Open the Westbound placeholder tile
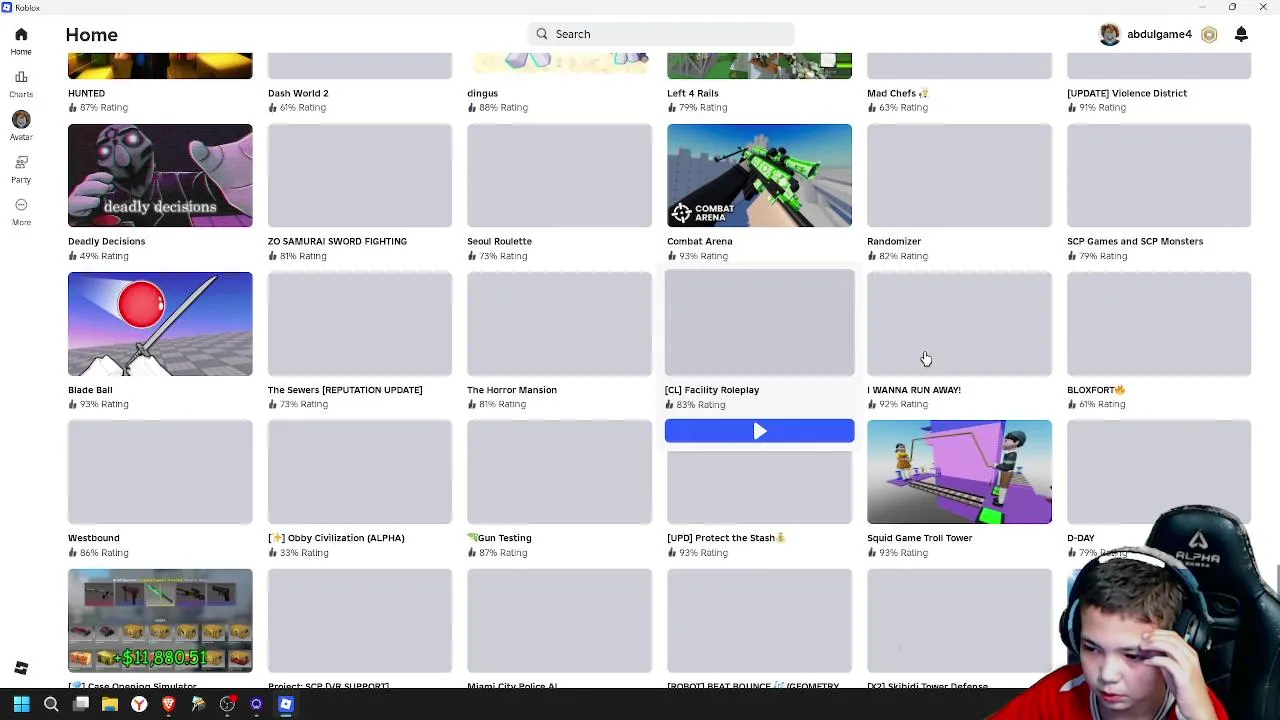The image size is (1280, 720). [x=160, y=472]
